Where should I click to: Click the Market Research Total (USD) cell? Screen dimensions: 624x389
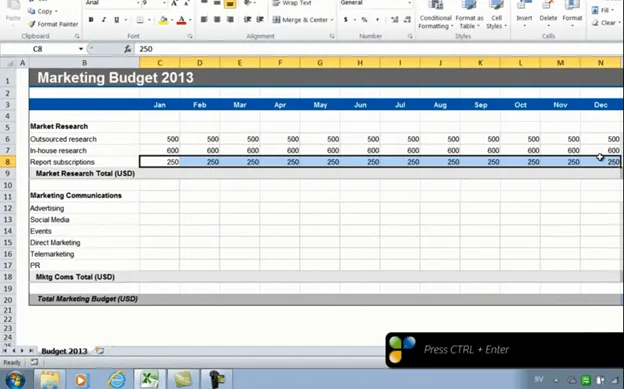point(85,174)
